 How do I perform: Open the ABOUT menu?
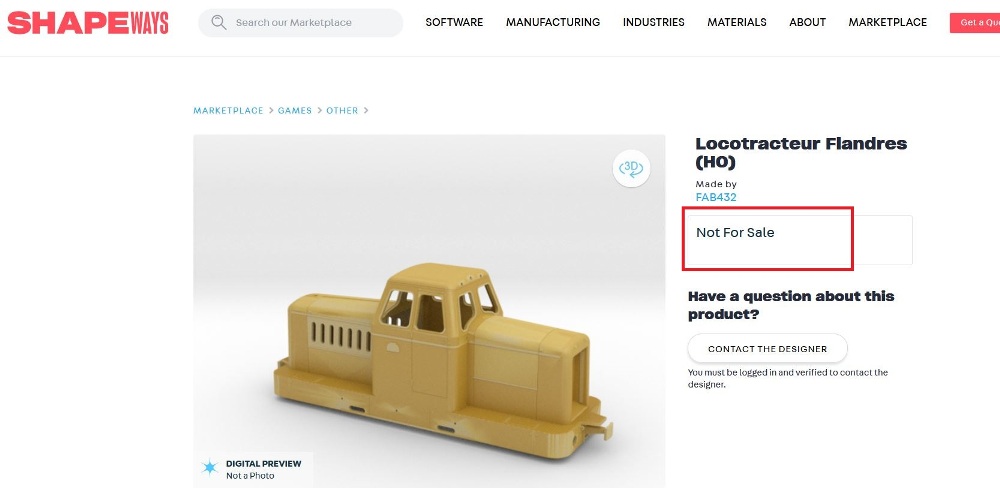(x=807, y=22)
